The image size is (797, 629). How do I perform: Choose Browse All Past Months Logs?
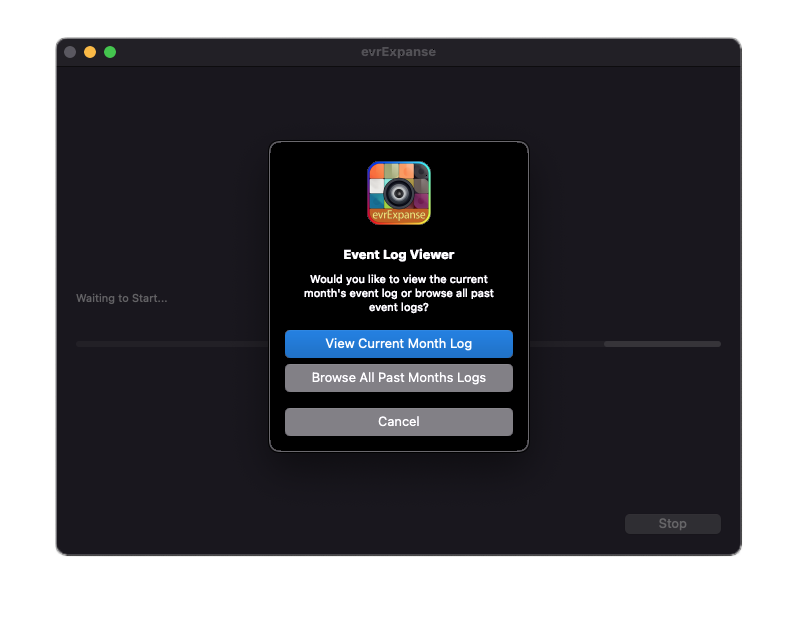point(398,378)
